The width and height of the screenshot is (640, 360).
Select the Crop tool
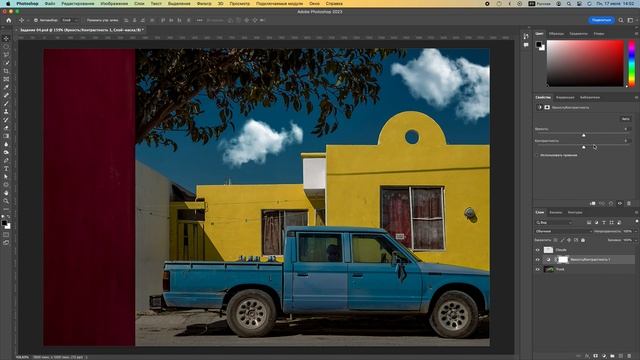tap(6, 71)
